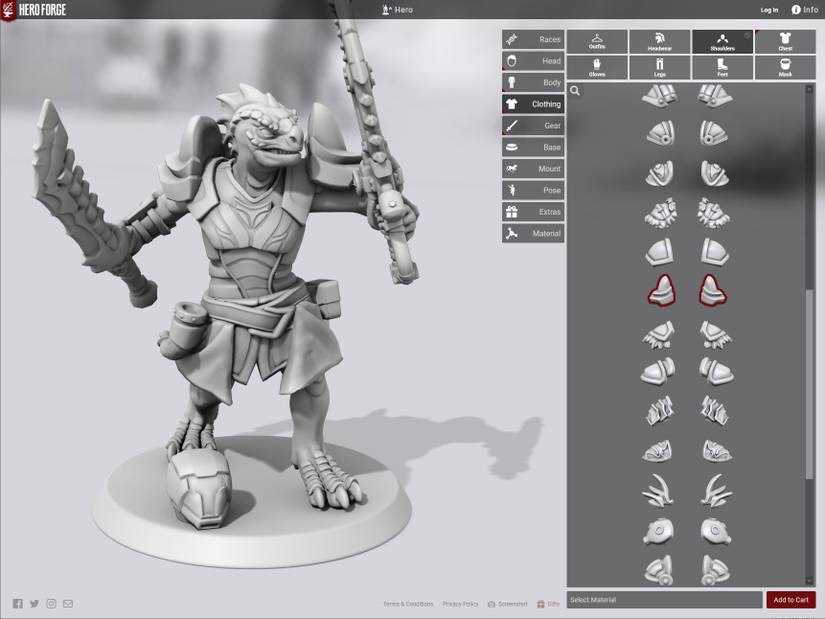Select the plain plate left pauldron above selected one

click(659, 252)
